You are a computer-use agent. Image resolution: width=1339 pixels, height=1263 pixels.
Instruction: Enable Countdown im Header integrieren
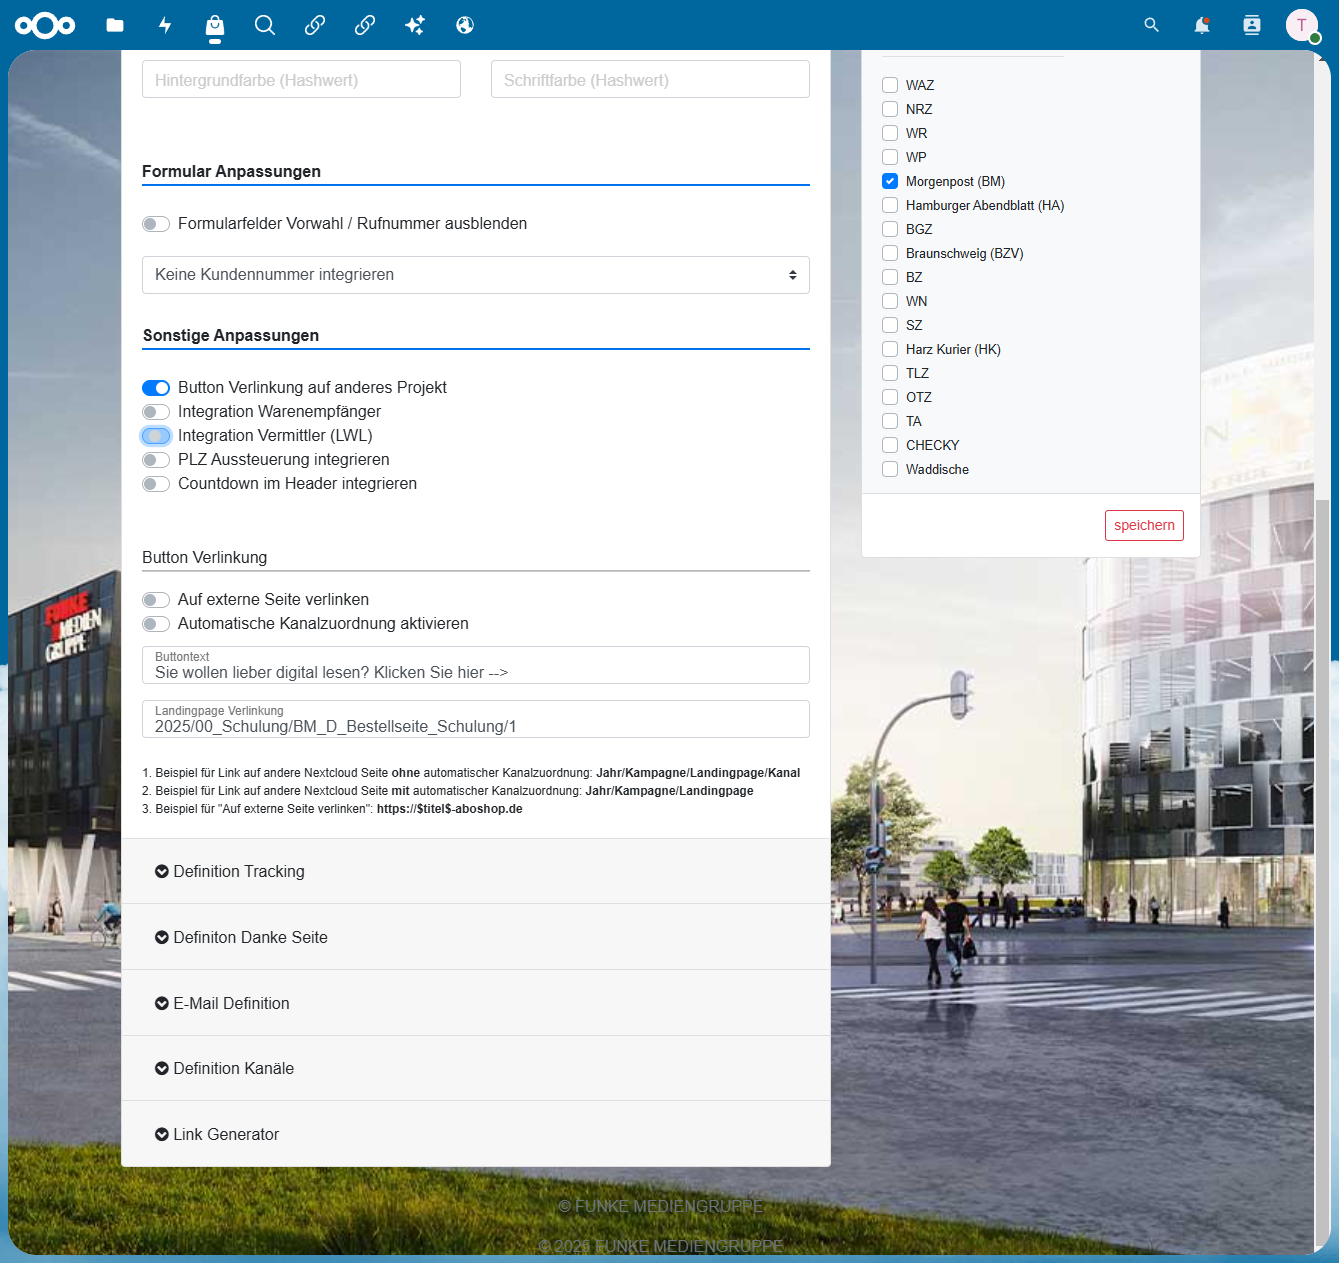pyautogui.click(x=156, y=484)
